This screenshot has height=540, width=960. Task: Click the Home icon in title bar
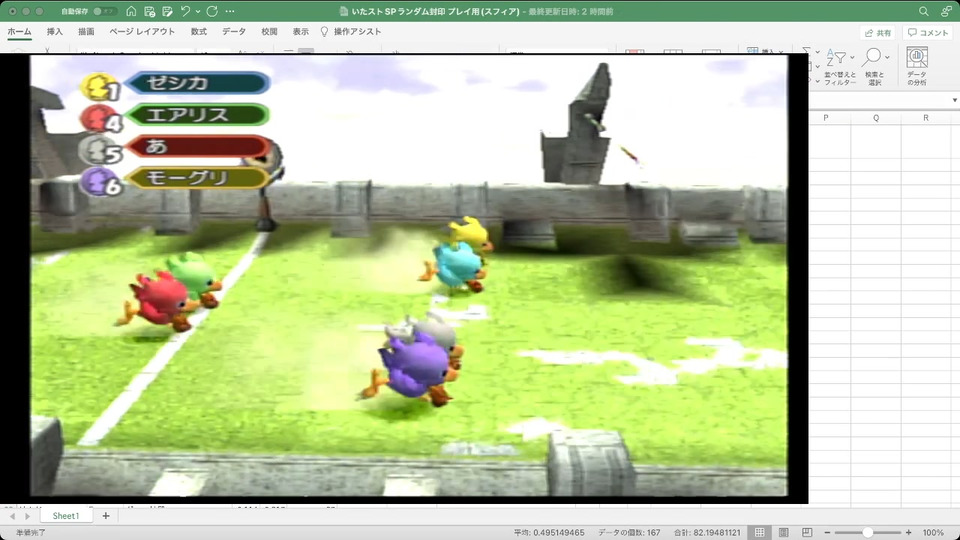point(131,11)
